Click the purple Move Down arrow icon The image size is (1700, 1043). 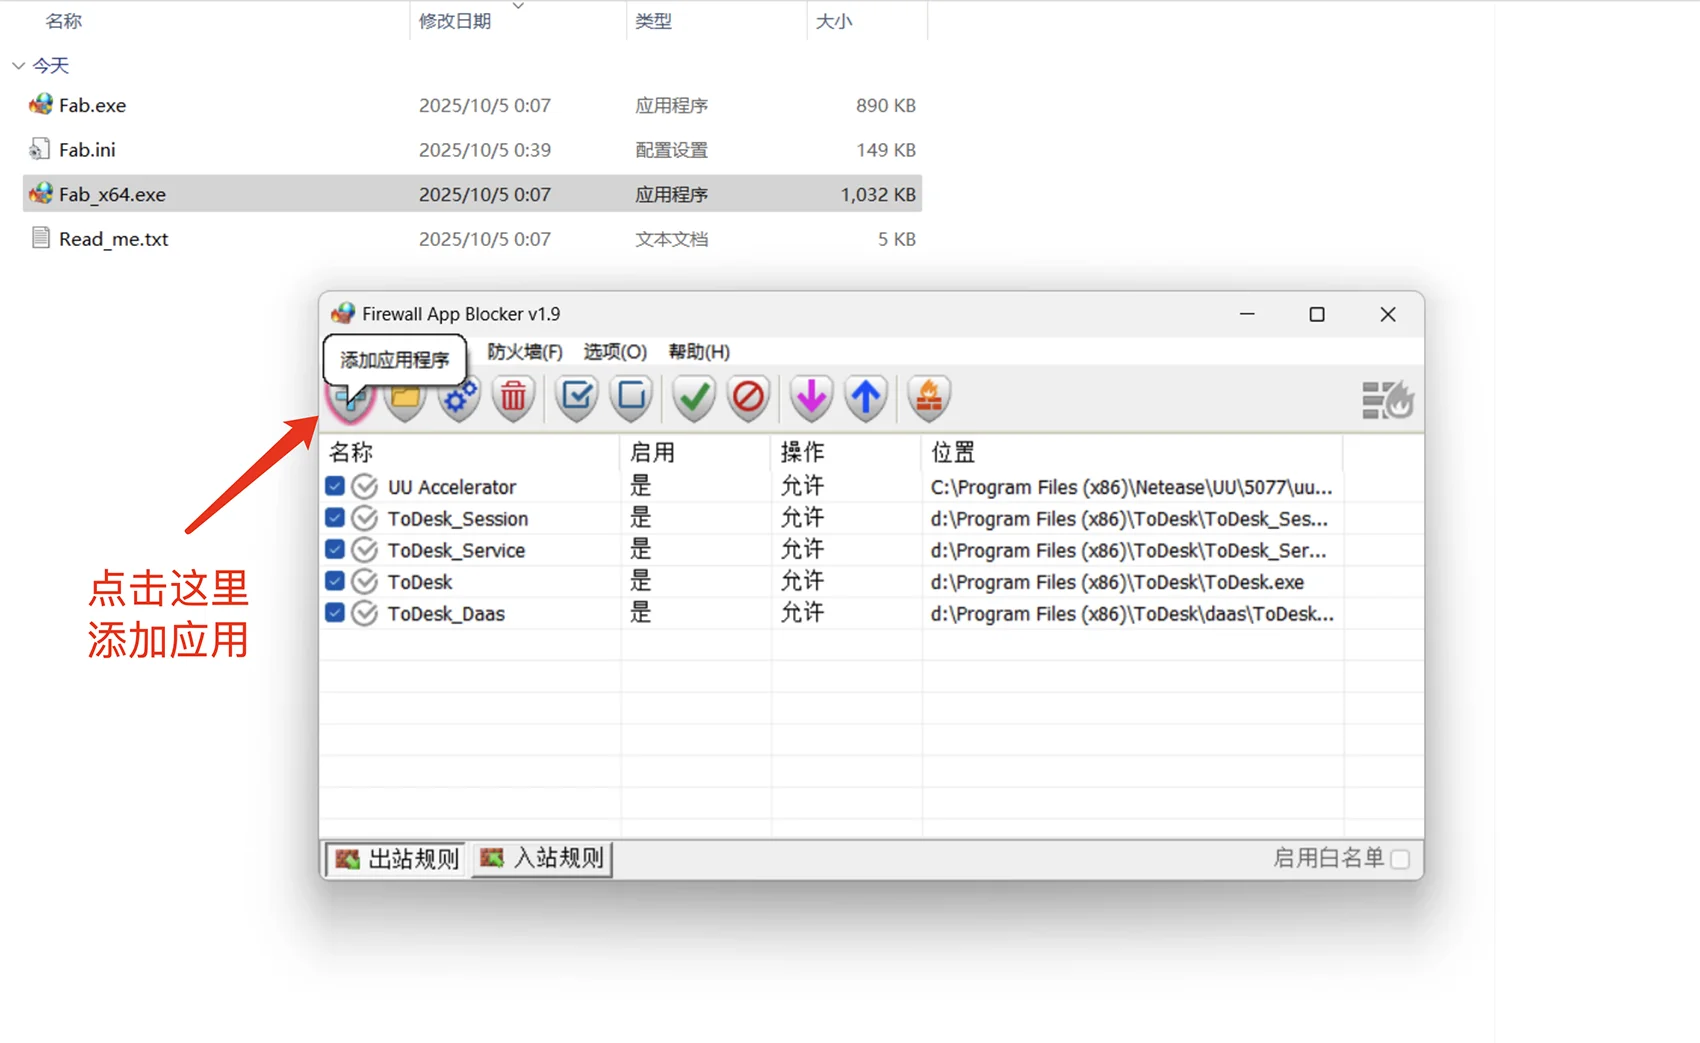pyautogui.click(x=811, y=398)
